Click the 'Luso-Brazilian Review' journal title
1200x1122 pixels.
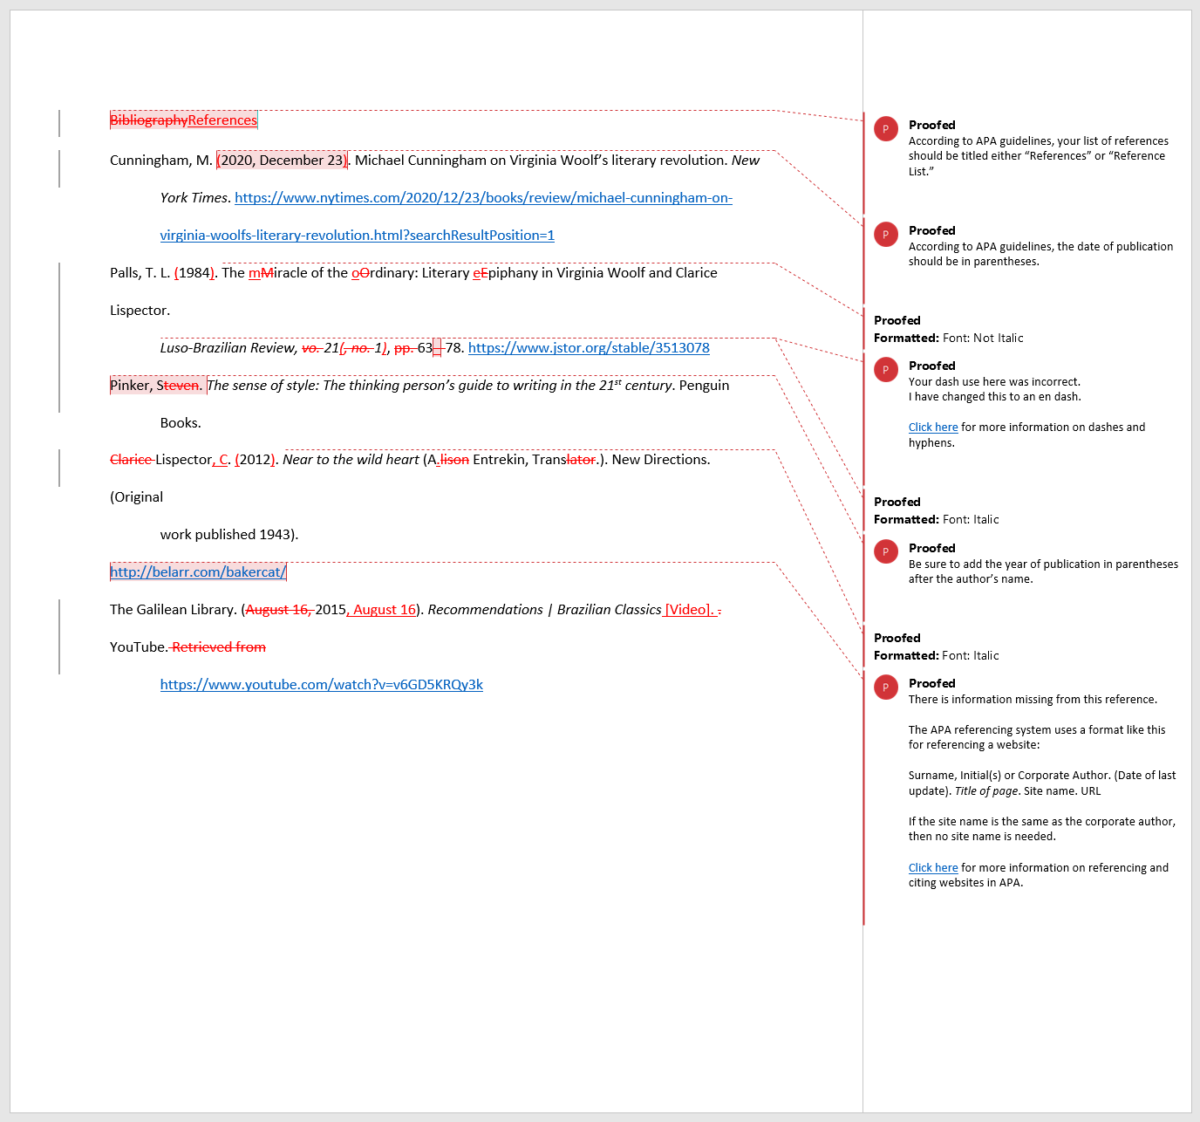tap(227, 348)
